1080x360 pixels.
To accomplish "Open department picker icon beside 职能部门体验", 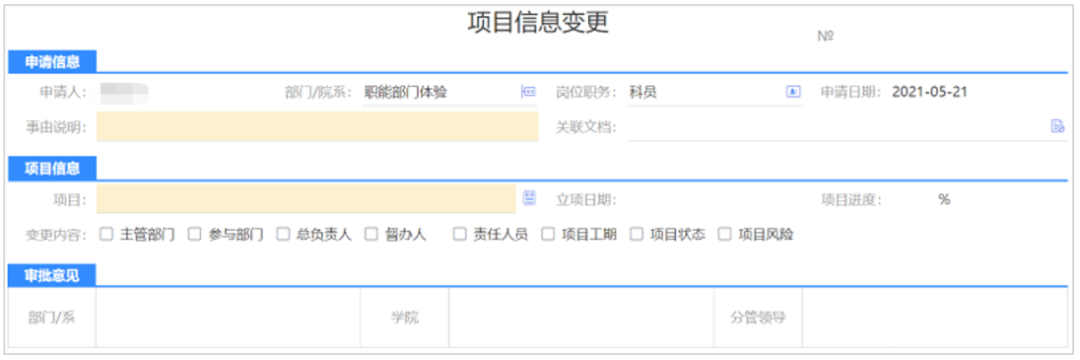I will tap(528, 92).
